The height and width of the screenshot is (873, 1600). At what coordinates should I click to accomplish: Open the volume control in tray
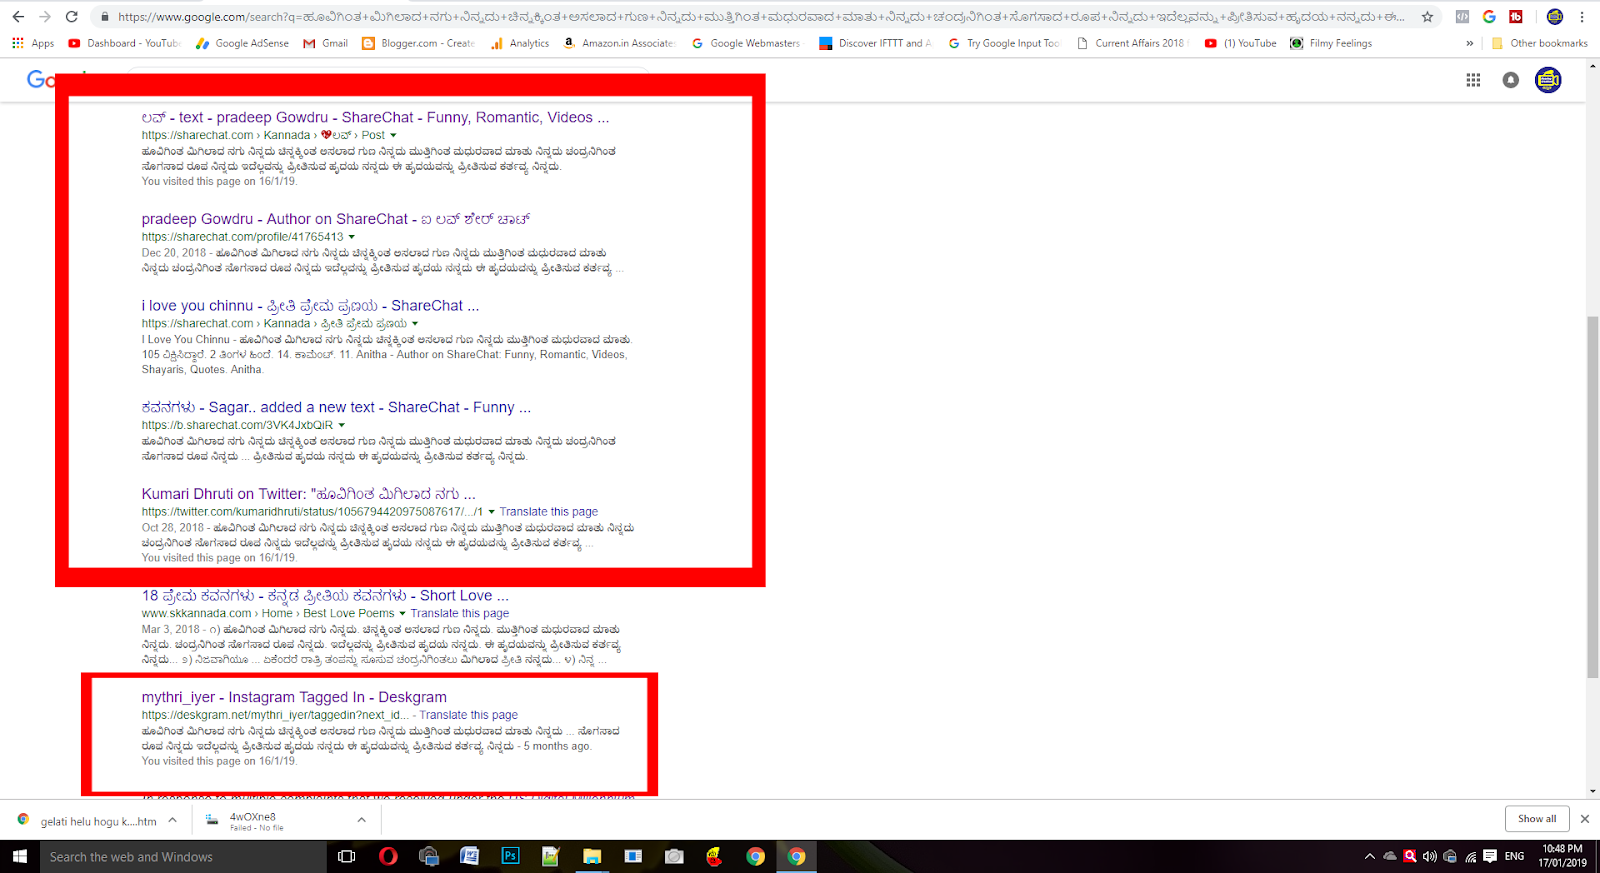1430,857
